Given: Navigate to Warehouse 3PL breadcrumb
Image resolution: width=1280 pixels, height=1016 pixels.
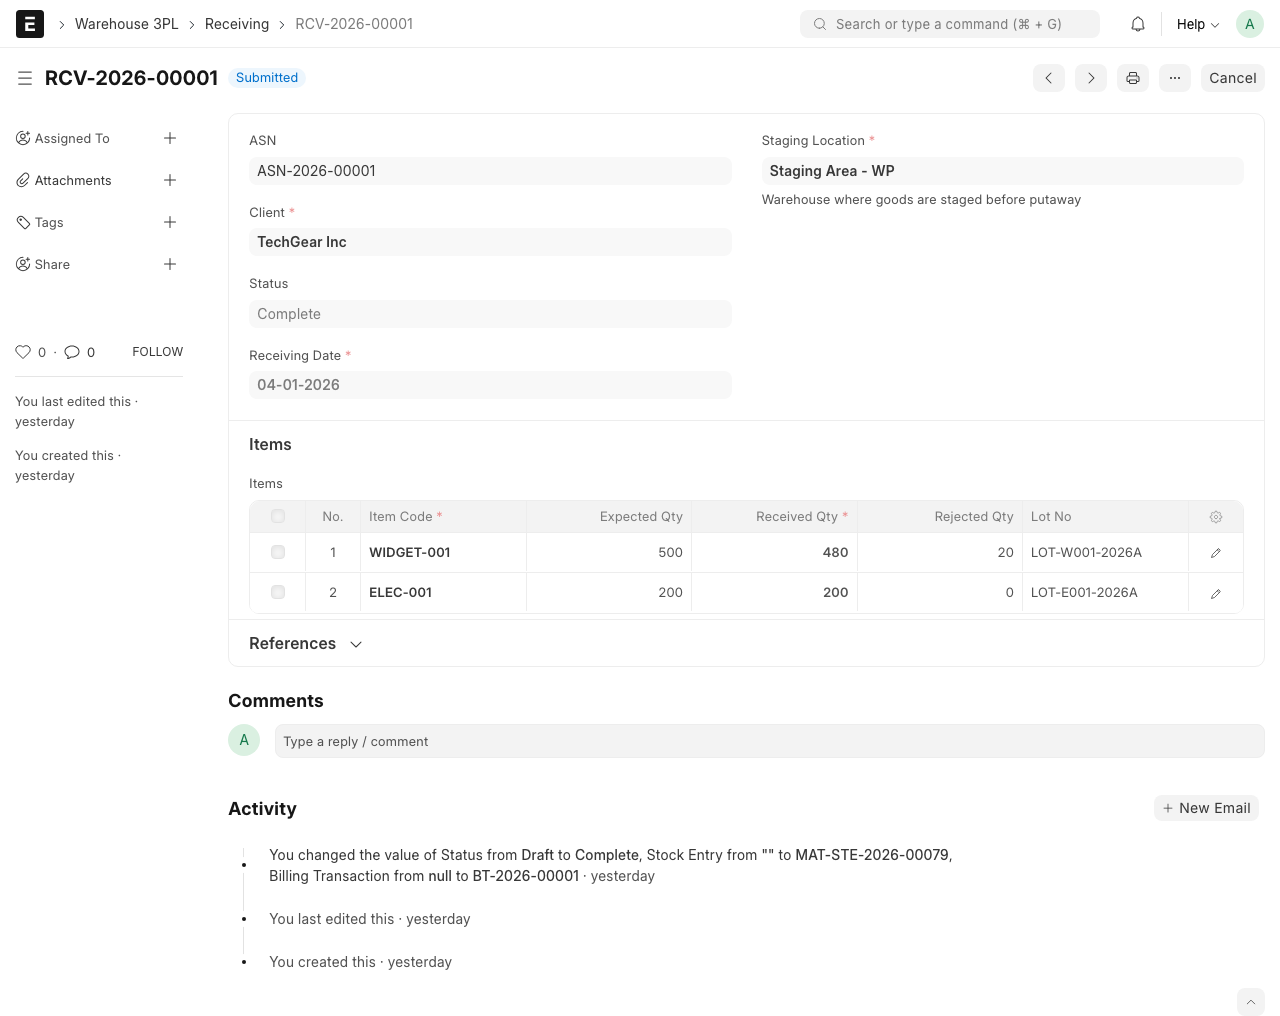Looking at the screenshot, I should click(x=127, y=24).
